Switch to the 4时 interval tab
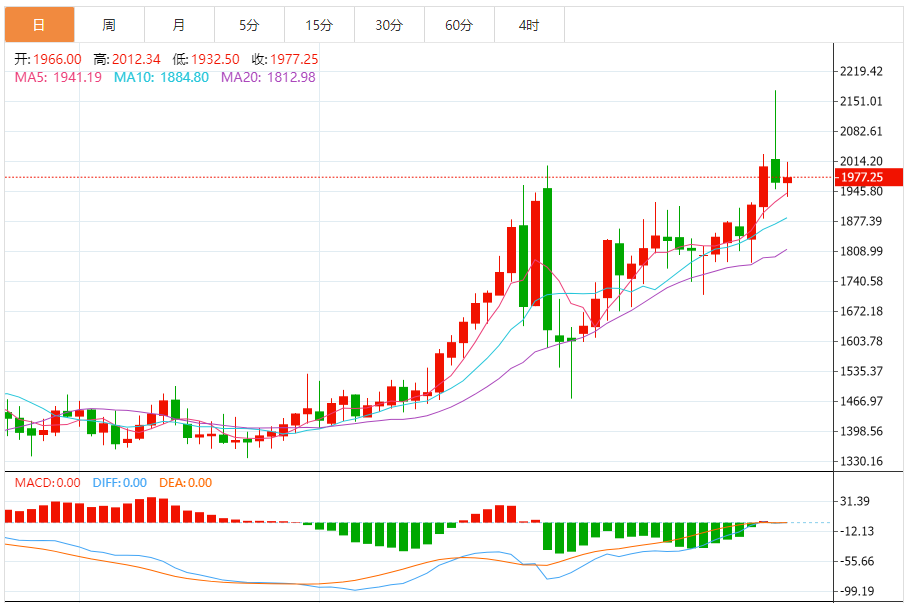907x603 pixels. (x=529, y=25)
